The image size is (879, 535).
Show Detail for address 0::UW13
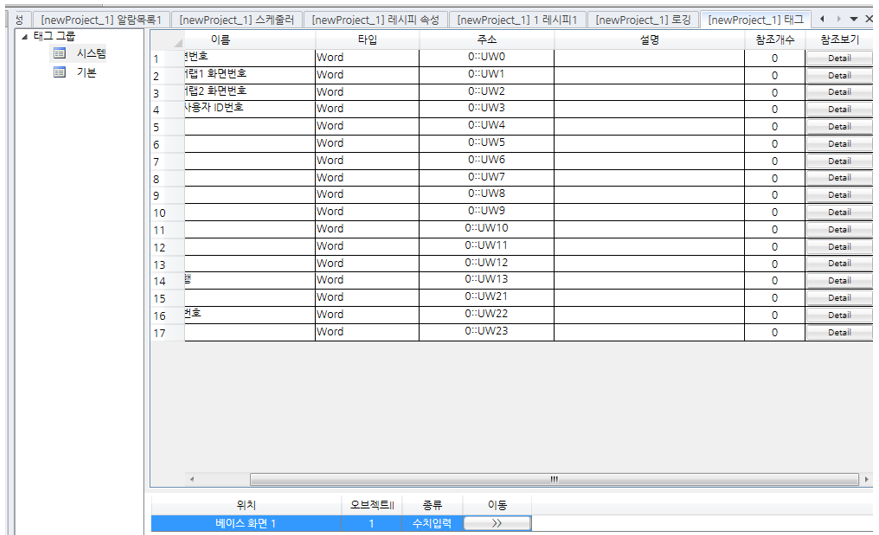pos(839,281)
